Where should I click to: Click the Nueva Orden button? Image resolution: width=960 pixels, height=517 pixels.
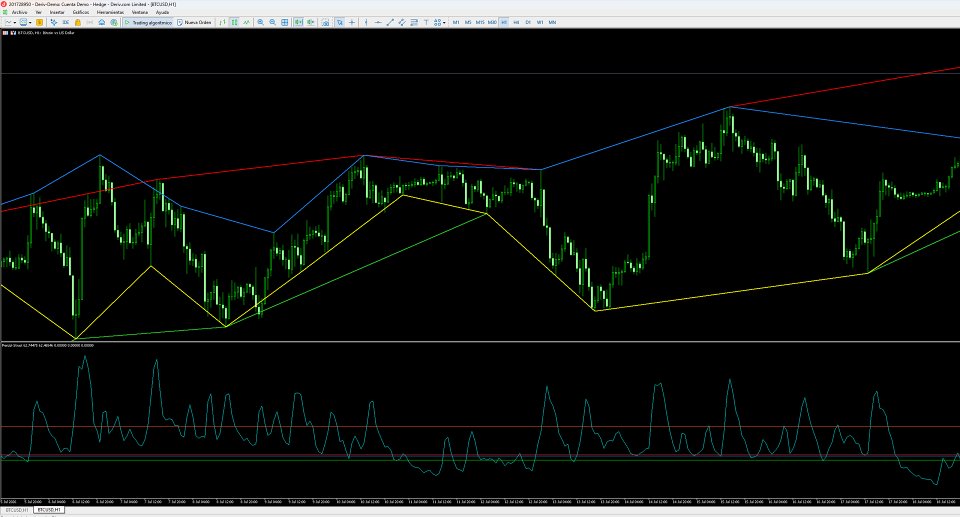click(194, 22)
